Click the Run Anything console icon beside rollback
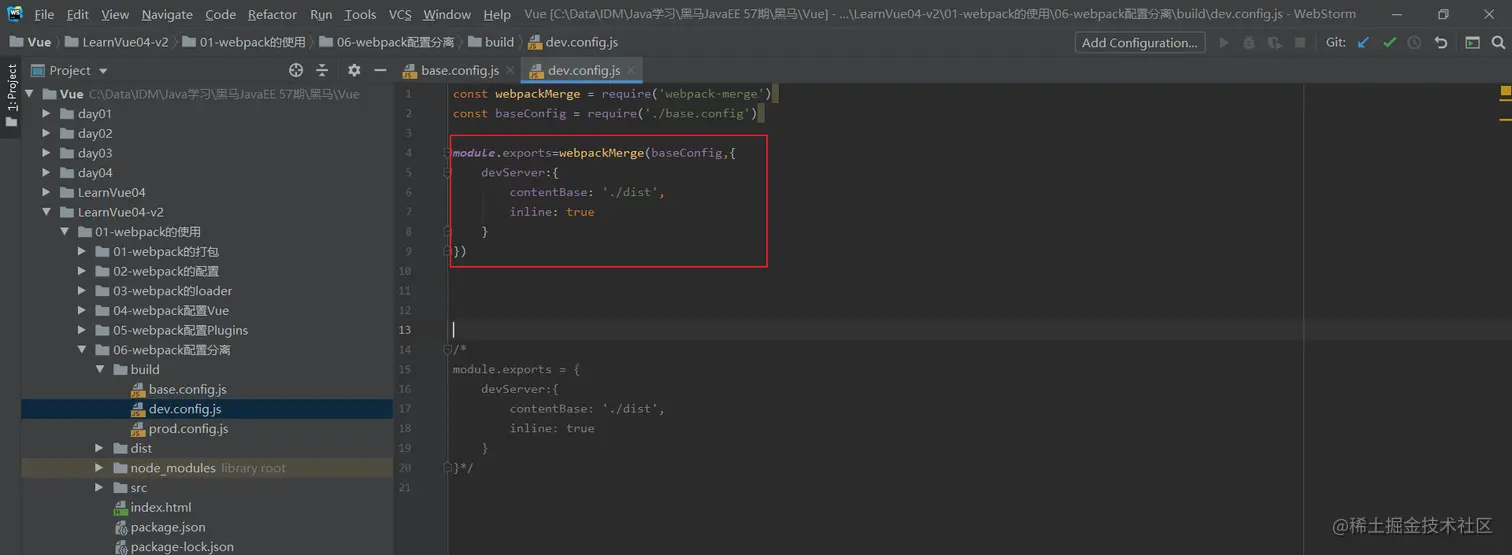Viewport: 1512px width, 555px height. (x=1472, y=43)
